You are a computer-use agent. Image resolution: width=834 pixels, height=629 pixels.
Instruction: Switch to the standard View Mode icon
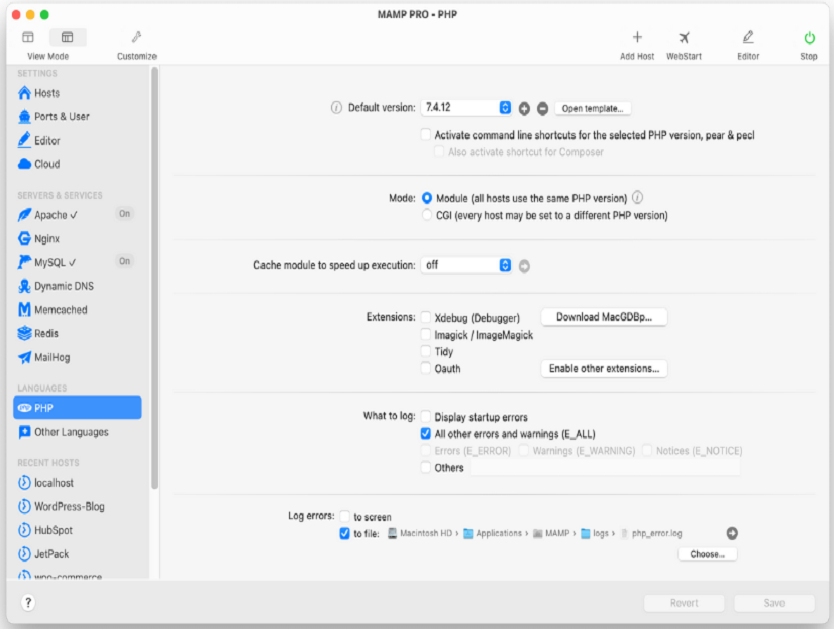point(28,37)
